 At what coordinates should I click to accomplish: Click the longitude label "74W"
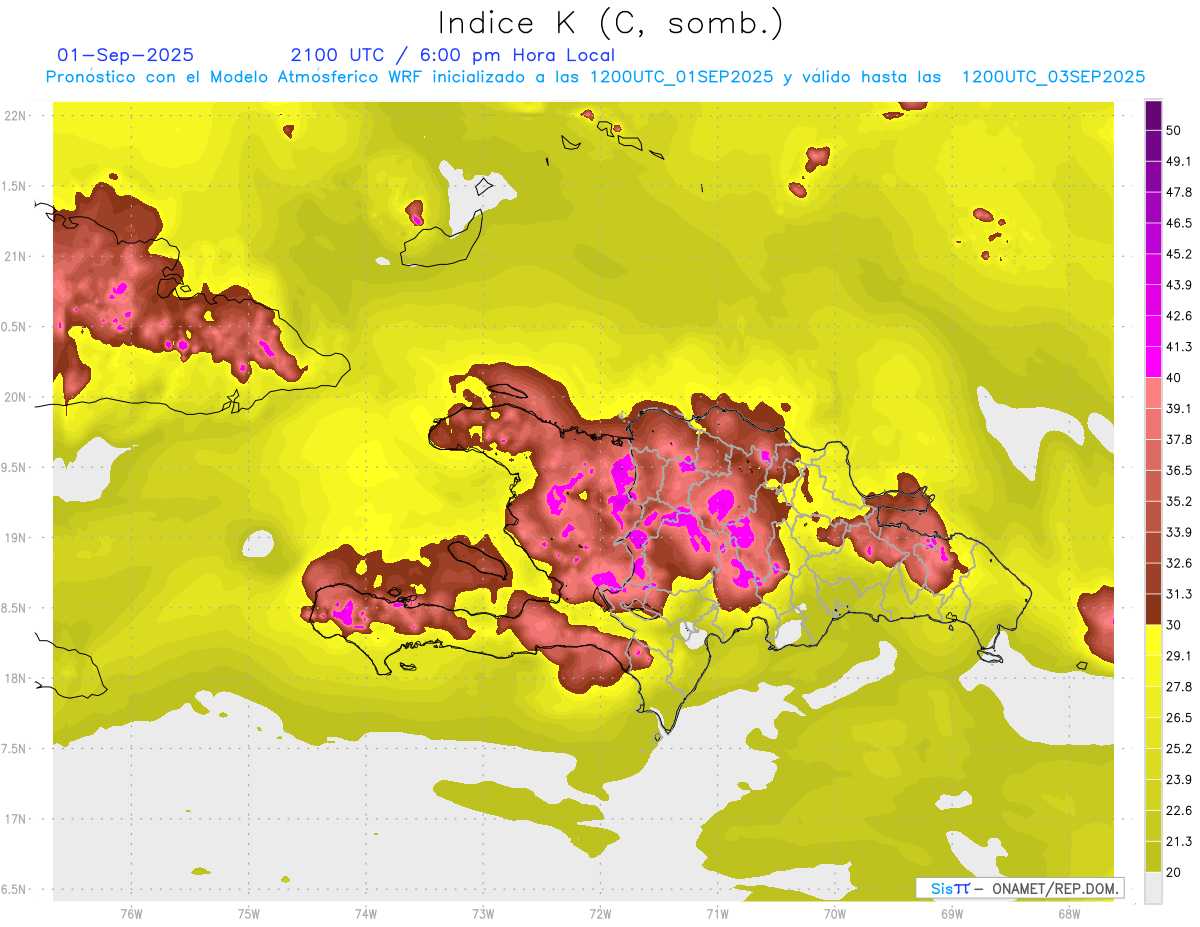click(366, 914)
